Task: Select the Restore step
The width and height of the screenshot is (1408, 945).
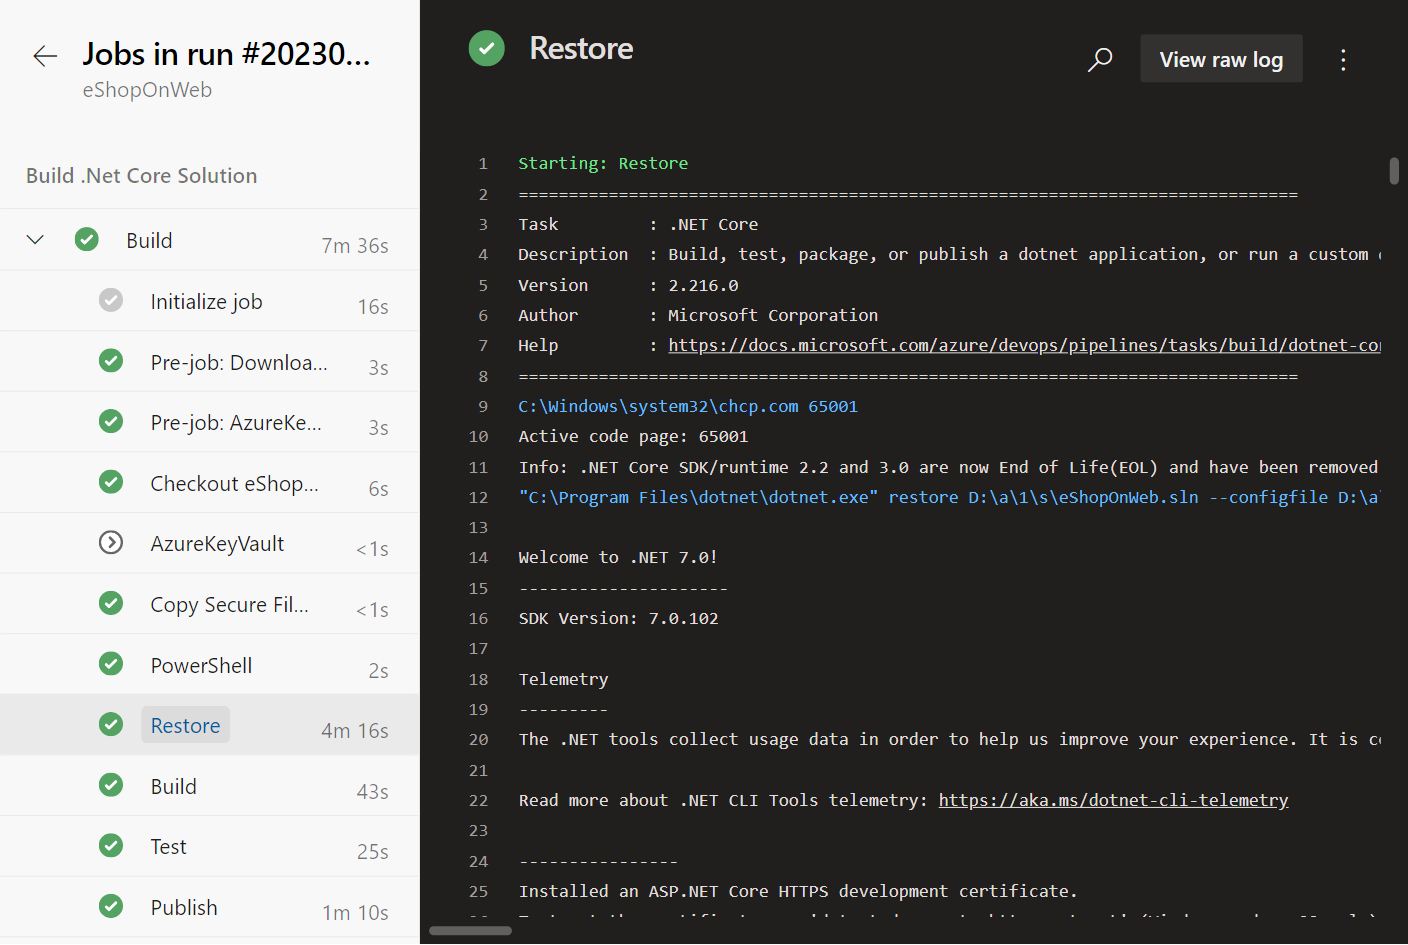Action: point(210,725)
